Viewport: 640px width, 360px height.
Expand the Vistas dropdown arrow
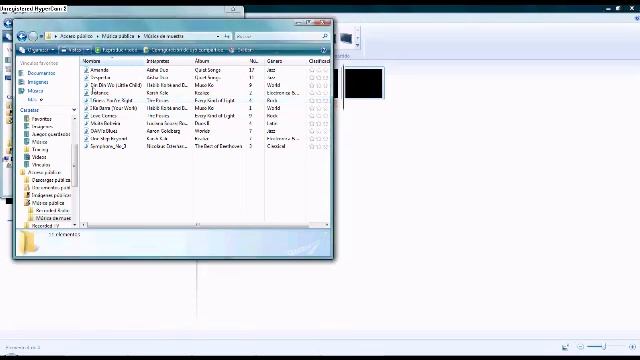pos(87,50)
